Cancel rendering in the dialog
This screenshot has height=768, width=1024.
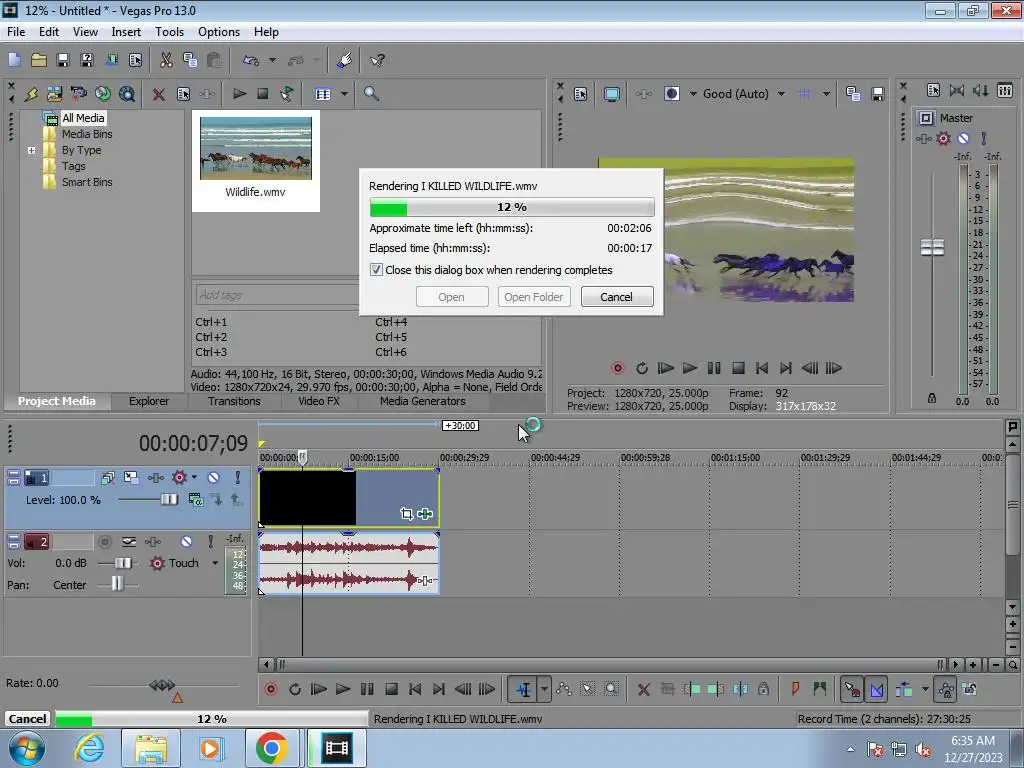tap(616, 296)
